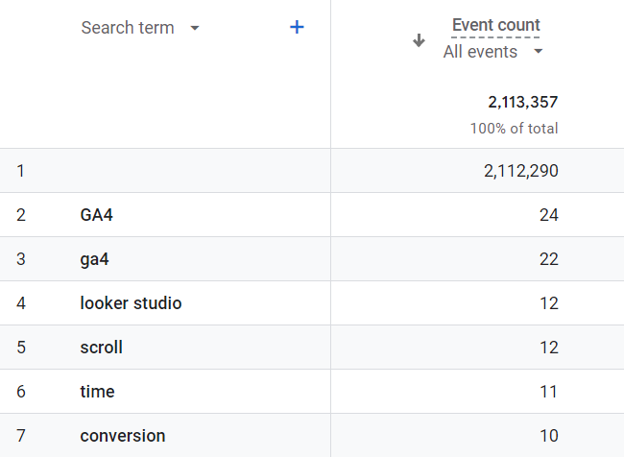
Task: Select the conversion search term
Action: pyautogui.click(x=122, y=435)
